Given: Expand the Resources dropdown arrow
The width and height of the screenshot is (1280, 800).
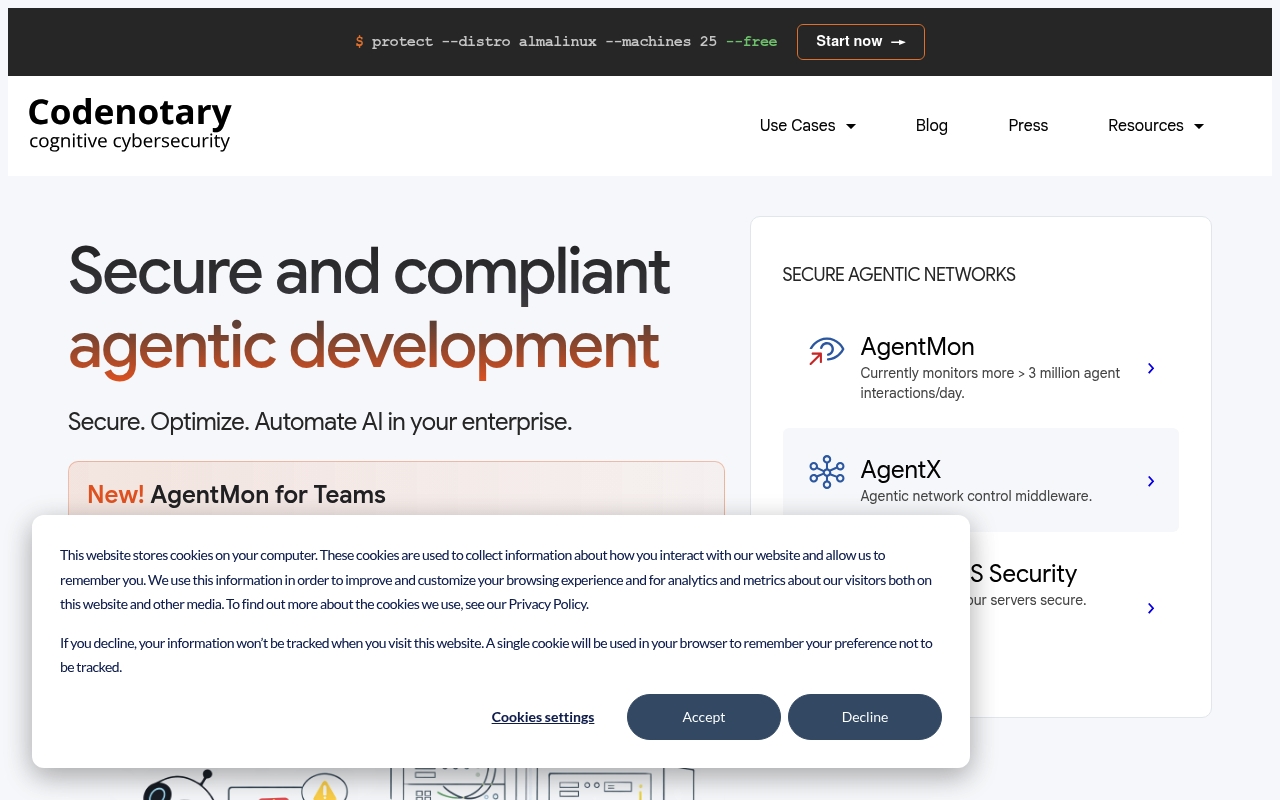Looking at the screenshot, I should pos(1199,126).
